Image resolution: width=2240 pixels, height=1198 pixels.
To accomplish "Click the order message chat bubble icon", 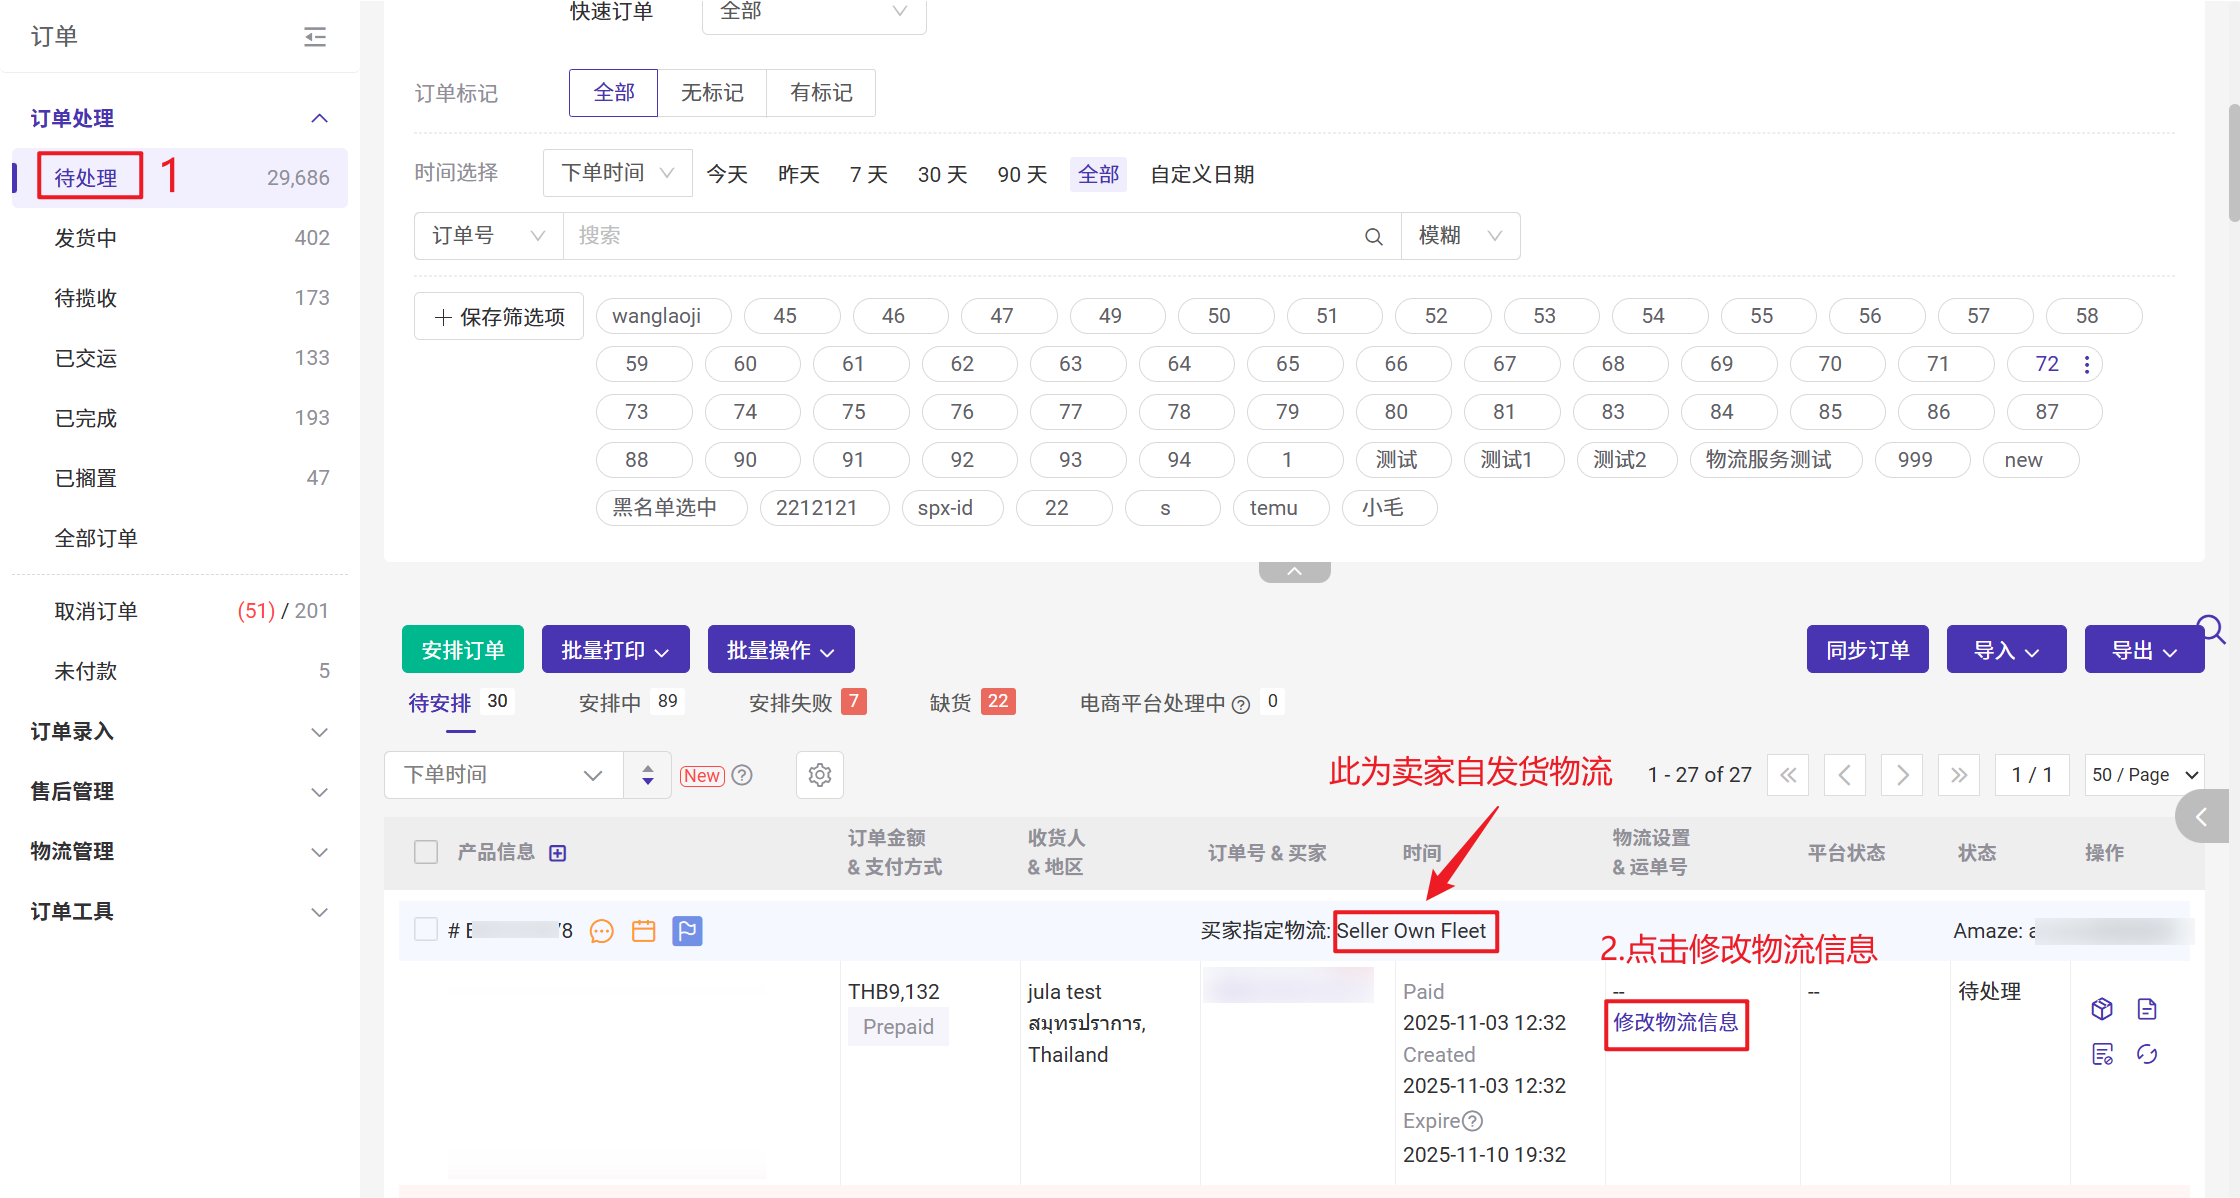I will pyautogui.click(x=601, y=931).
